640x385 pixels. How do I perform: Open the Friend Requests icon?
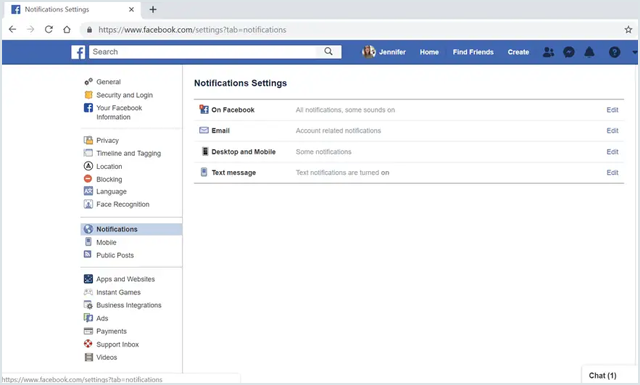click(x=548, y=52)
